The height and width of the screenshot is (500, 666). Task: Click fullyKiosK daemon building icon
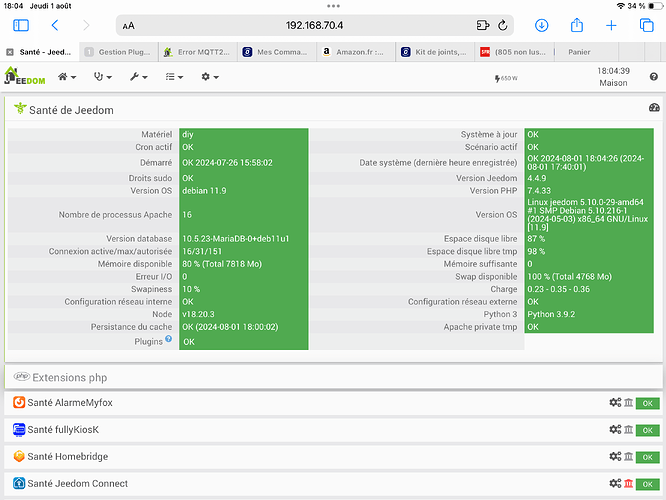629,429
